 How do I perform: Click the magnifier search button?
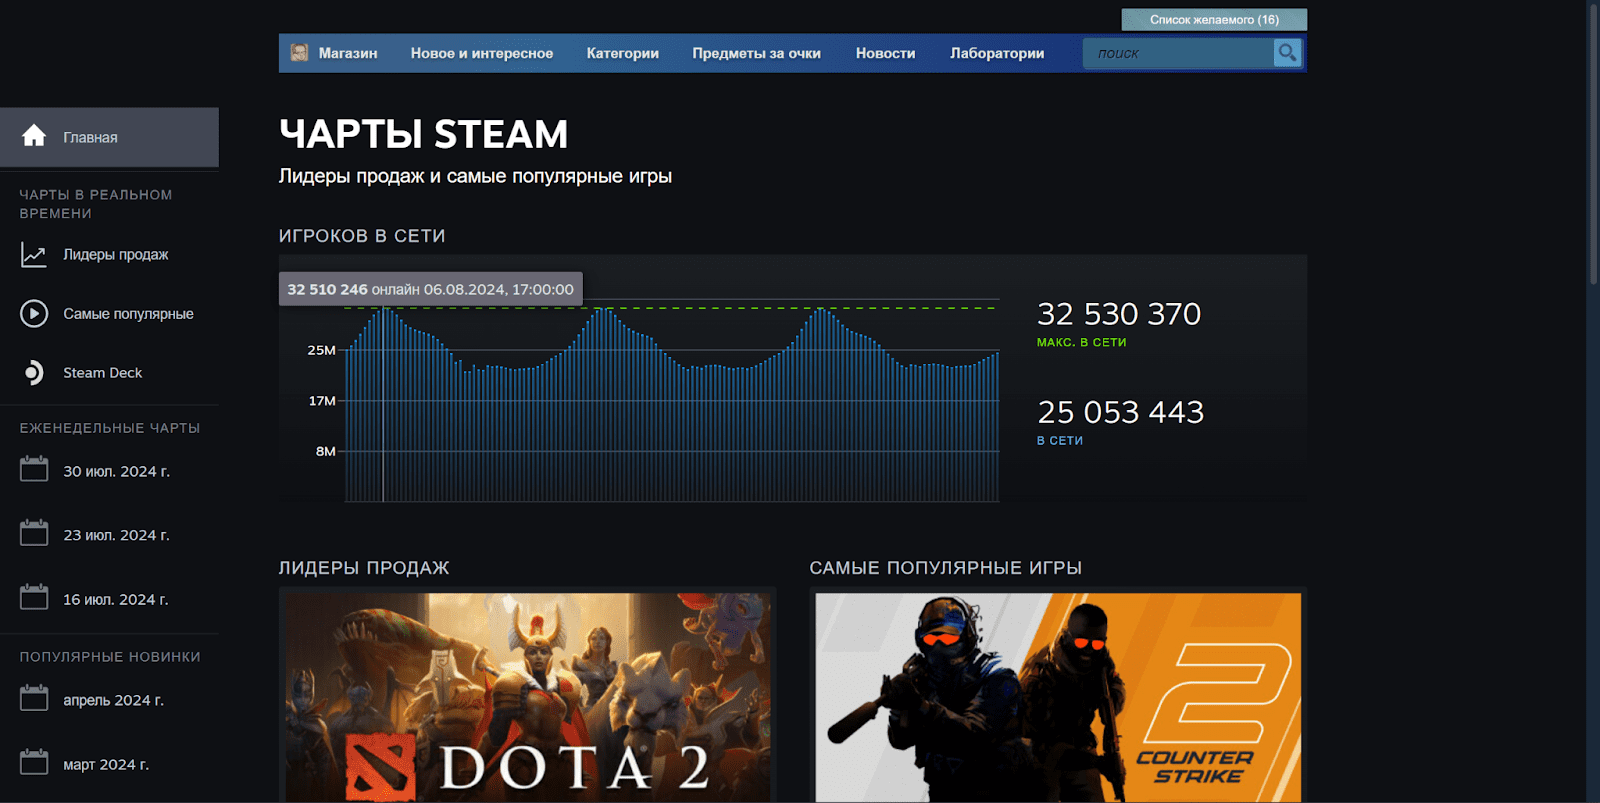[1287, 53]
